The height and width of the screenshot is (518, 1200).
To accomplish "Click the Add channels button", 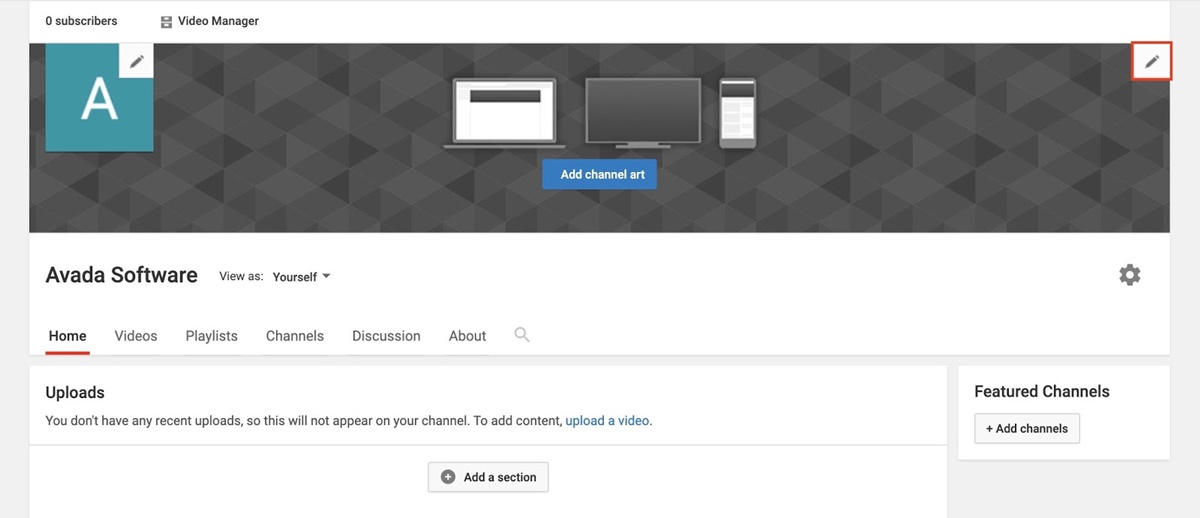I will [x=1027, y=428].
